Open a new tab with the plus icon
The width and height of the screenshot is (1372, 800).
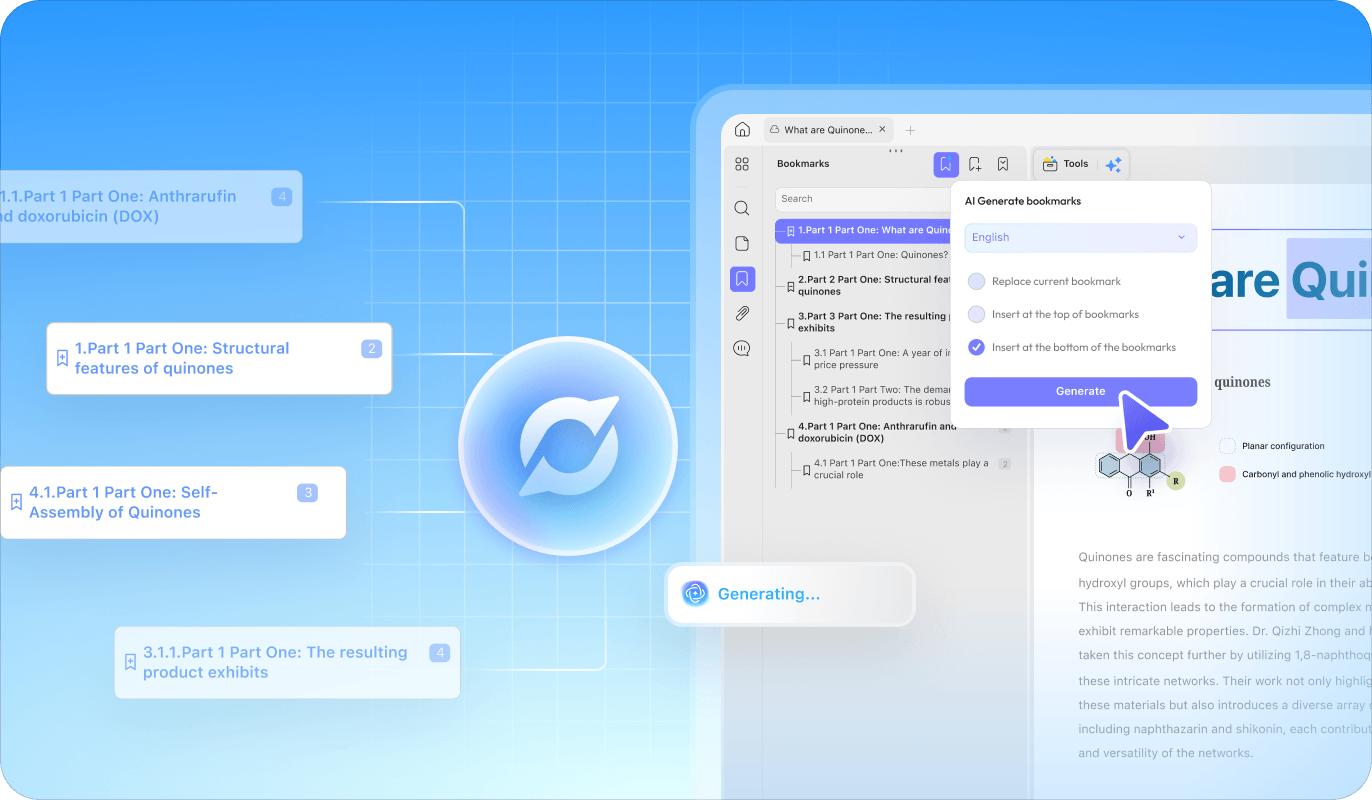click(910, 130)
